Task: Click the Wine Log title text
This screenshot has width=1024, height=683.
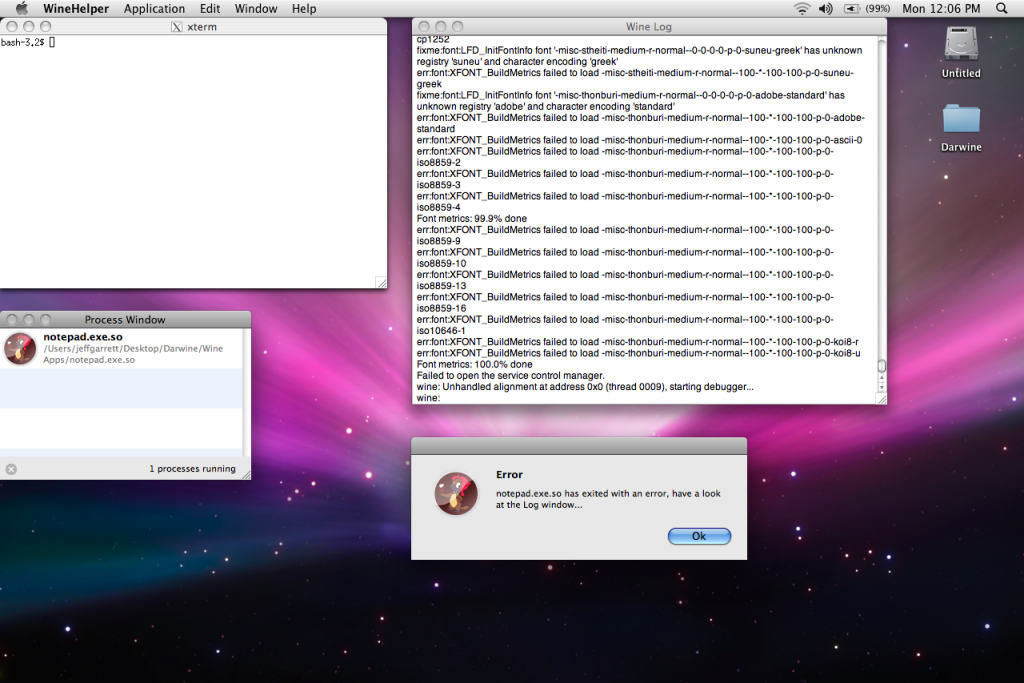Action: (x=648, y=27)
